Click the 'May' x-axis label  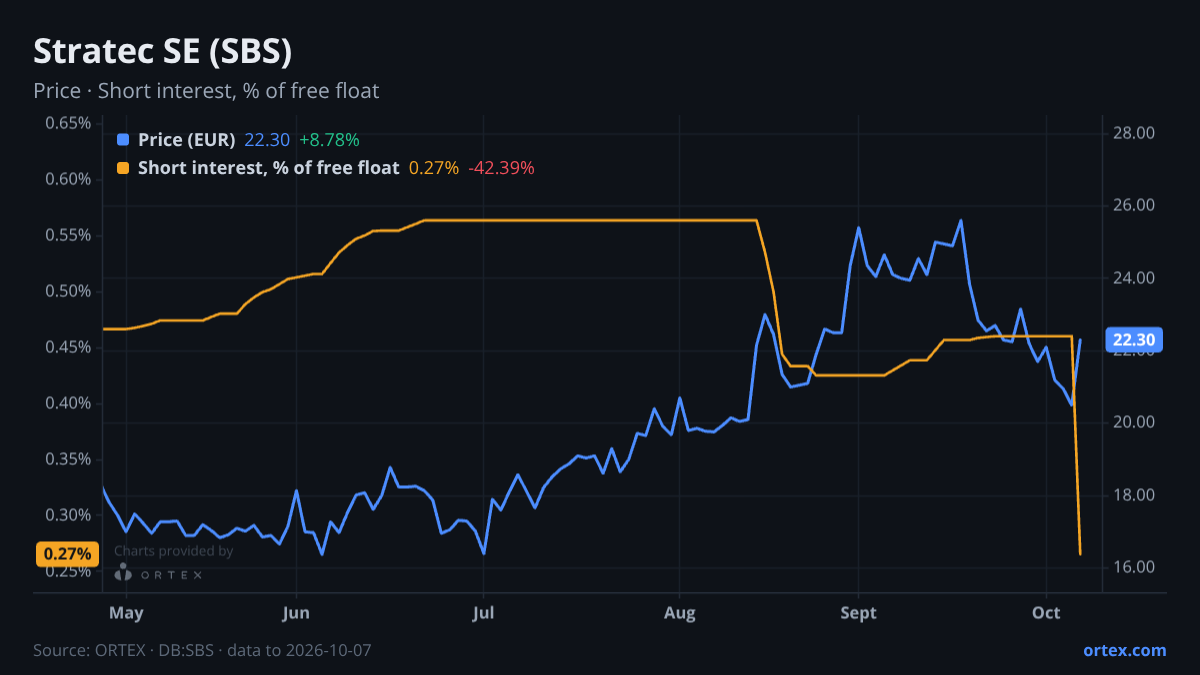pyautogui.click(x=126, y=613)
